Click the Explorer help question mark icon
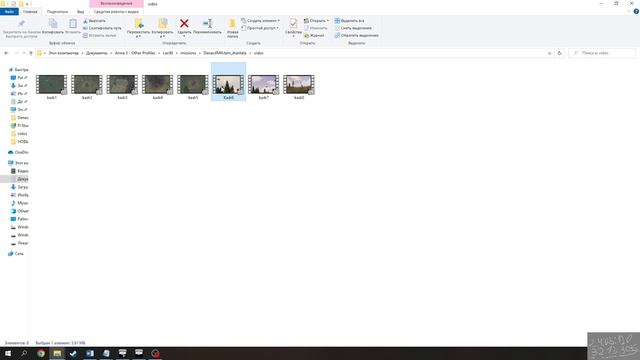640x360 pixels. [x=636, y=11]
